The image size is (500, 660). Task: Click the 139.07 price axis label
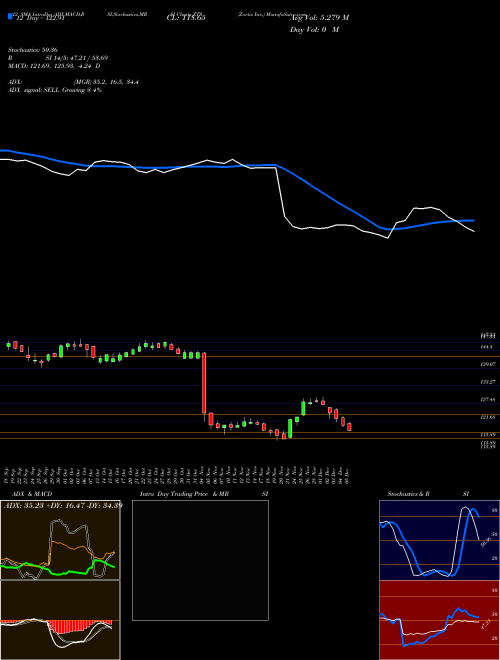(x=487, y=364)
